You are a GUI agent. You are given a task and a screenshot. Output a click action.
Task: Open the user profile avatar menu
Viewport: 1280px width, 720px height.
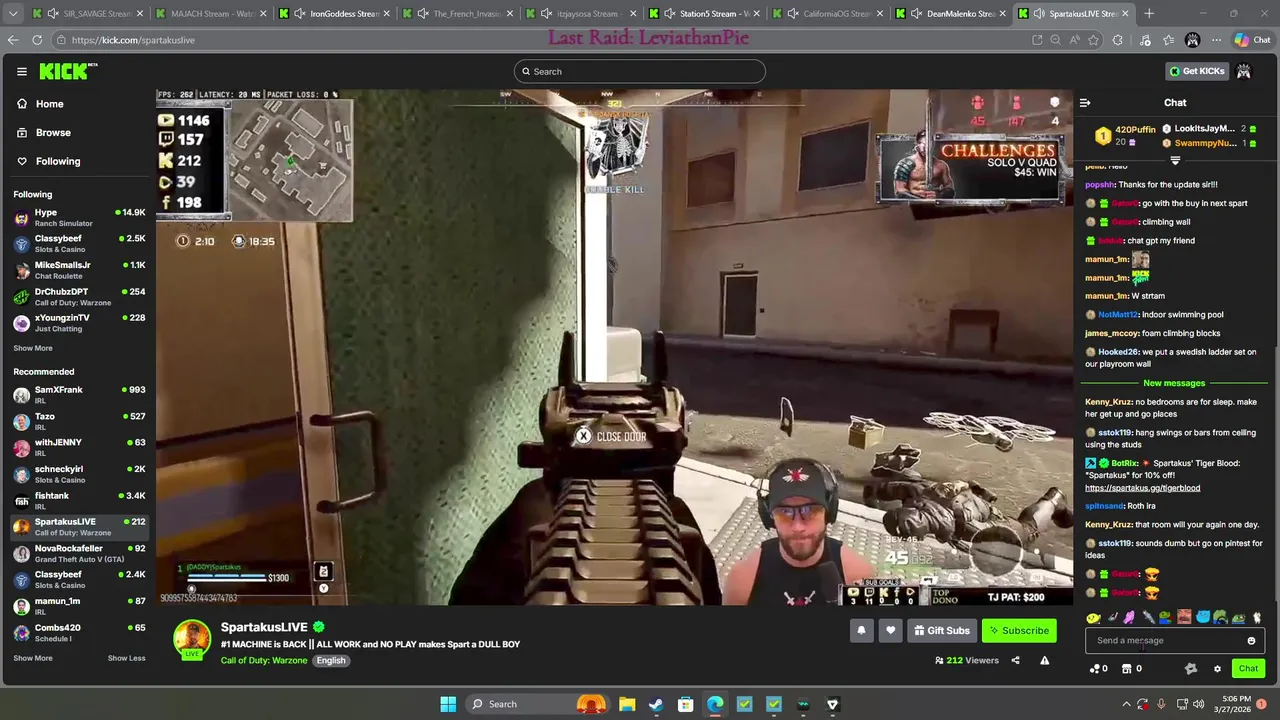point(1244,71)
